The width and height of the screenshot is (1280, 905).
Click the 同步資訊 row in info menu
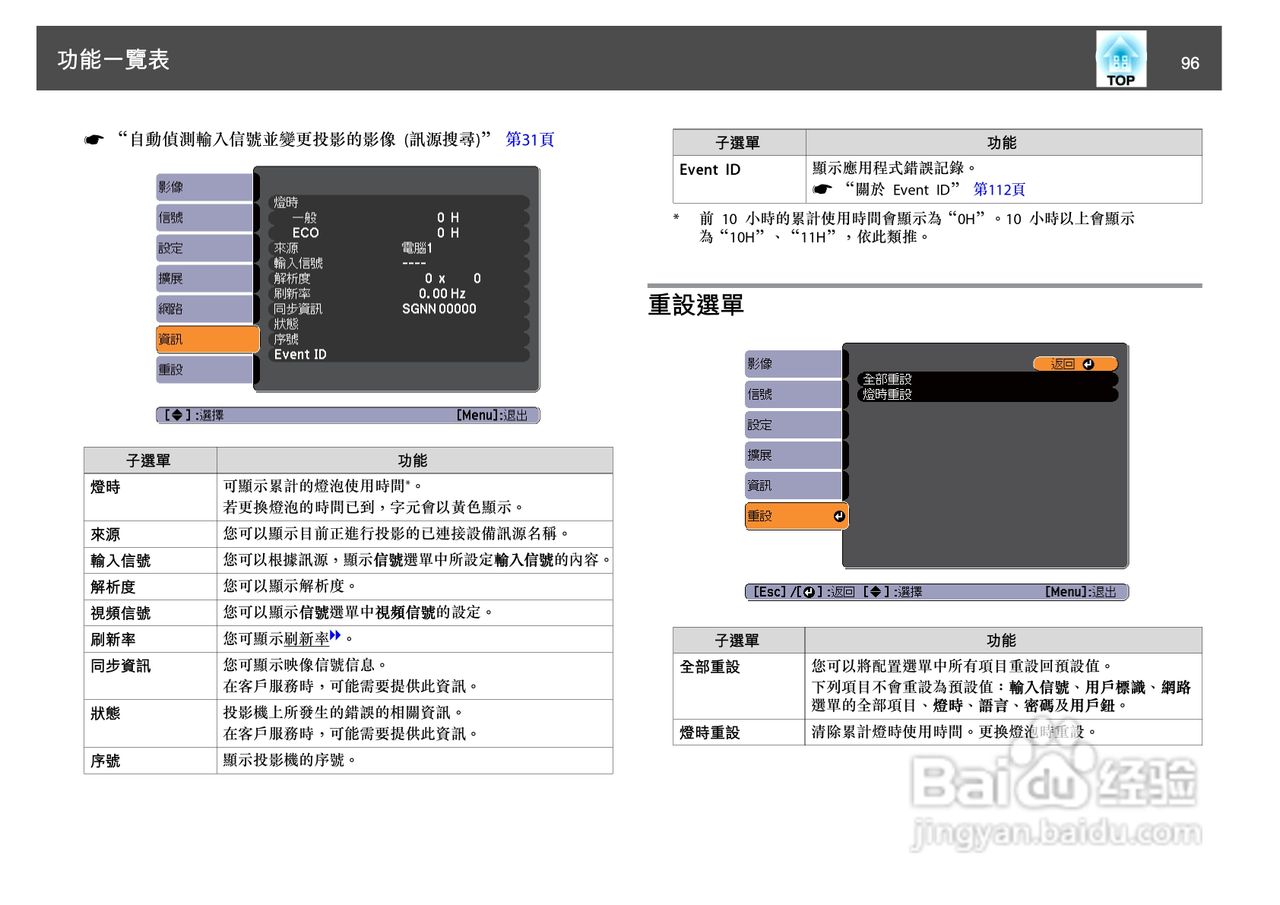tap(400, 309)
